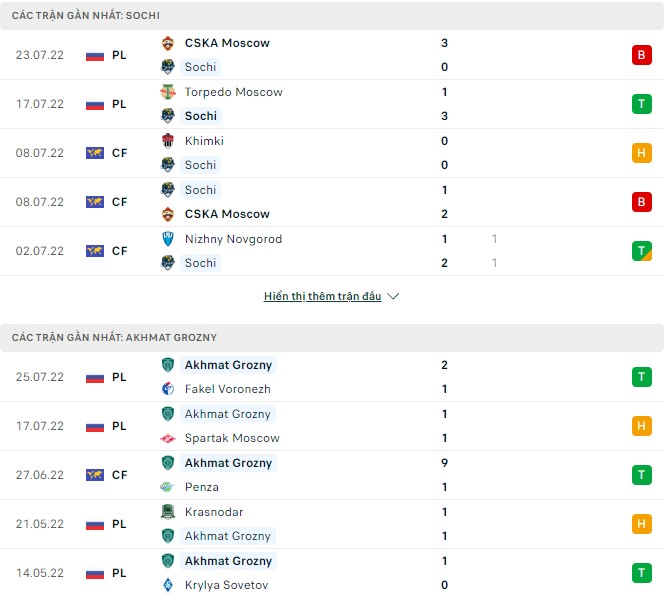The width and height of the screenshot is (670, 595).
Task: Click the green T badge for Torpedo Moscow vs Sochi
Action: click(641, 104)
